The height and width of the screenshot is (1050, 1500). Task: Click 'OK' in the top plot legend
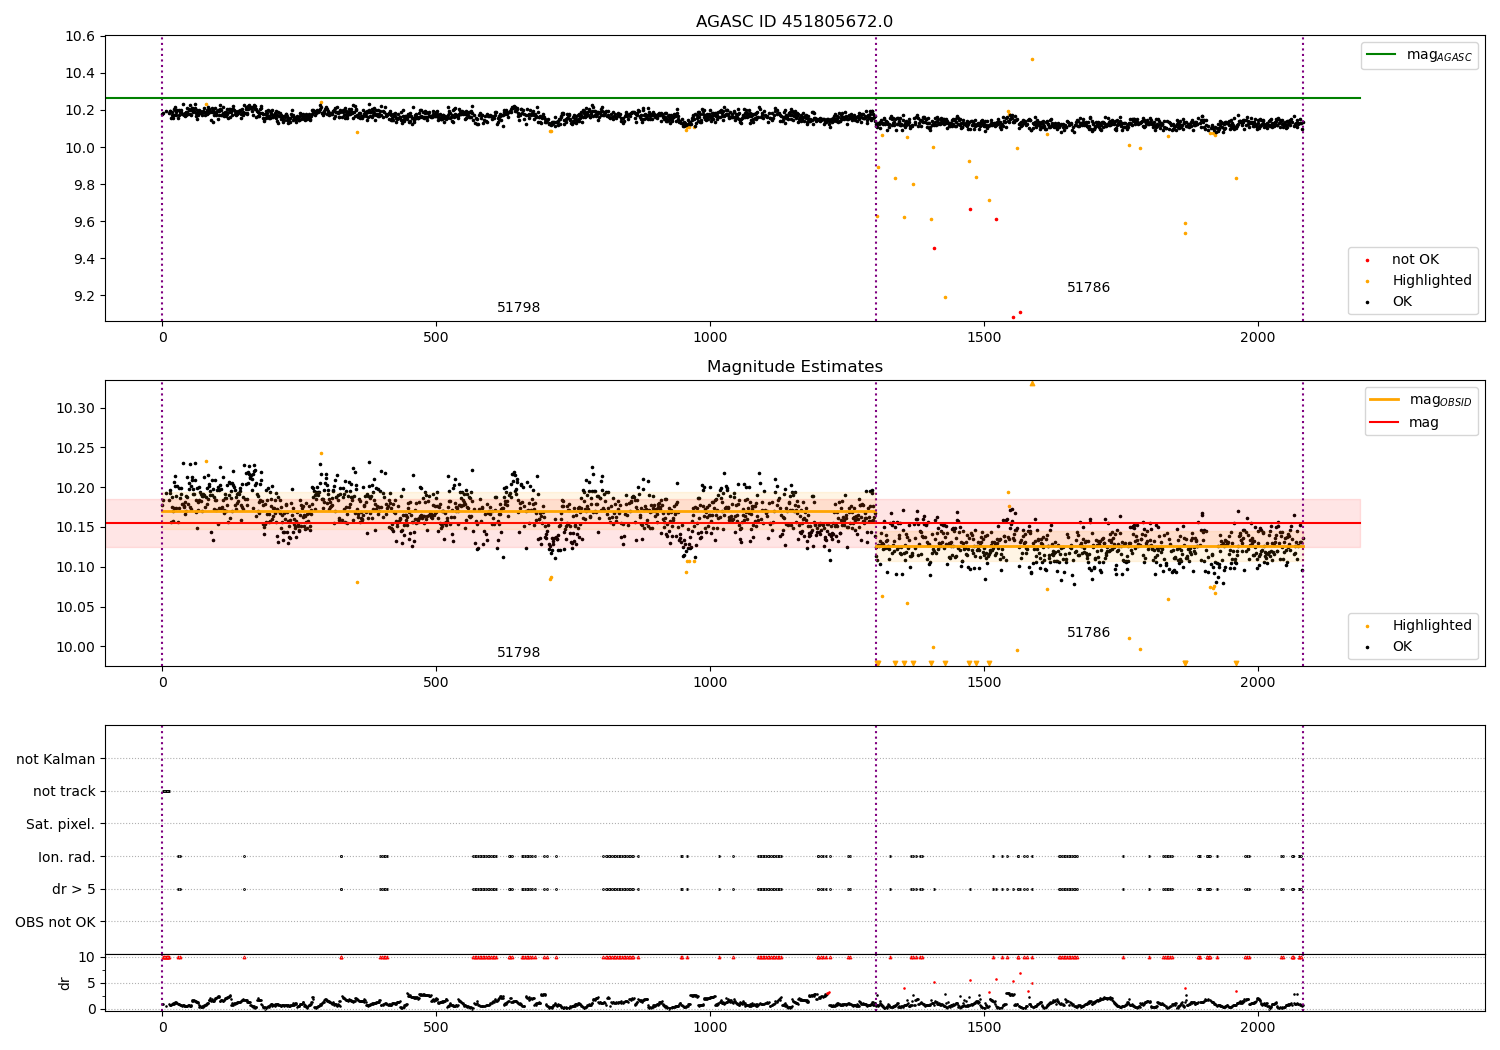point(1402,301)
